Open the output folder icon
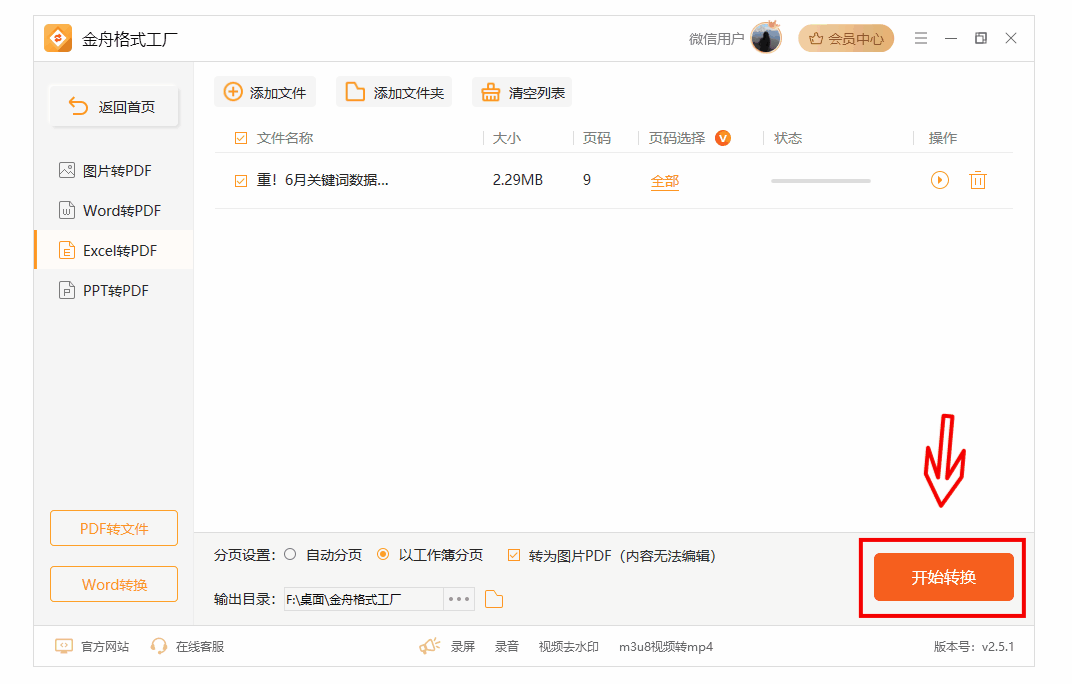1072x684 pixels. tap(494, 599)
